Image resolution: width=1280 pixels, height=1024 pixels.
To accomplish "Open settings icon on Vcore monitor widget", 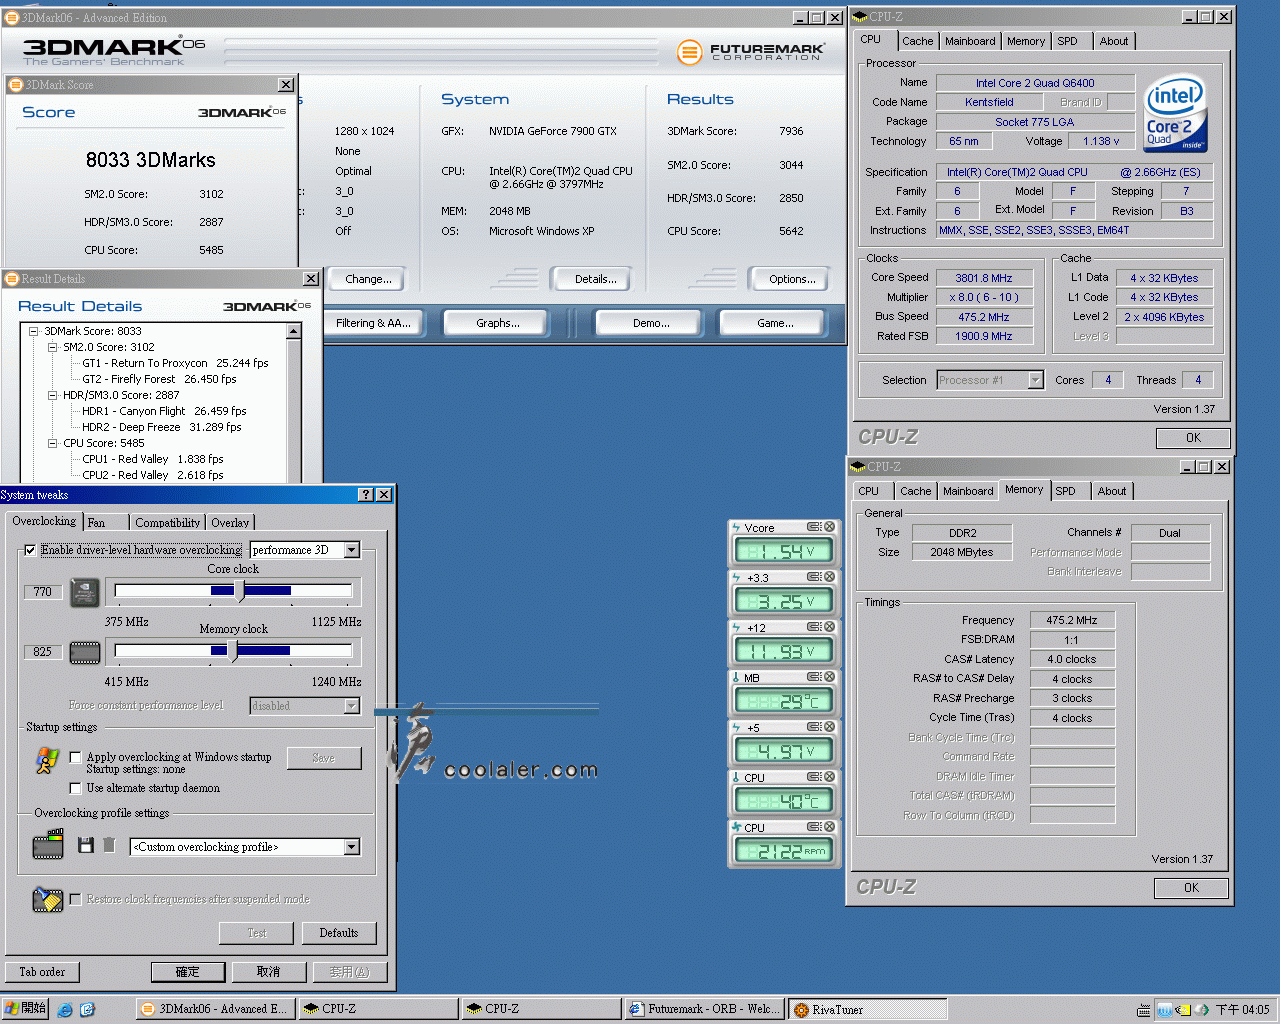I will coord(814,527).
